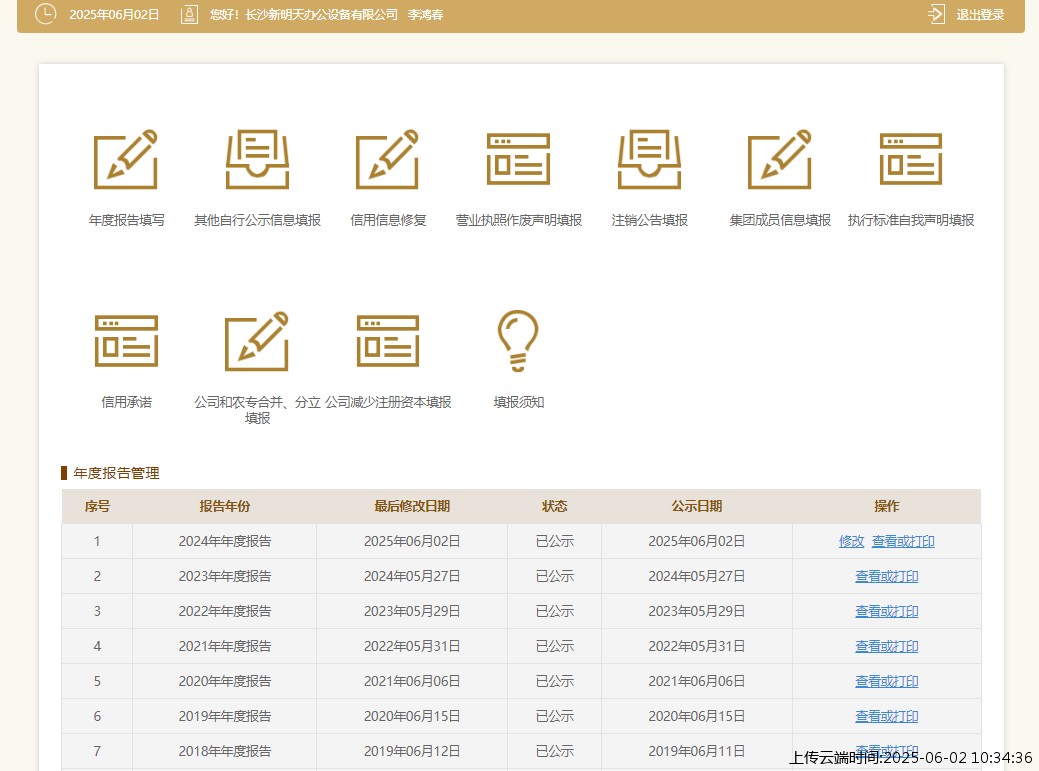View or print the 2020年年度报告

tap(887, 681)
